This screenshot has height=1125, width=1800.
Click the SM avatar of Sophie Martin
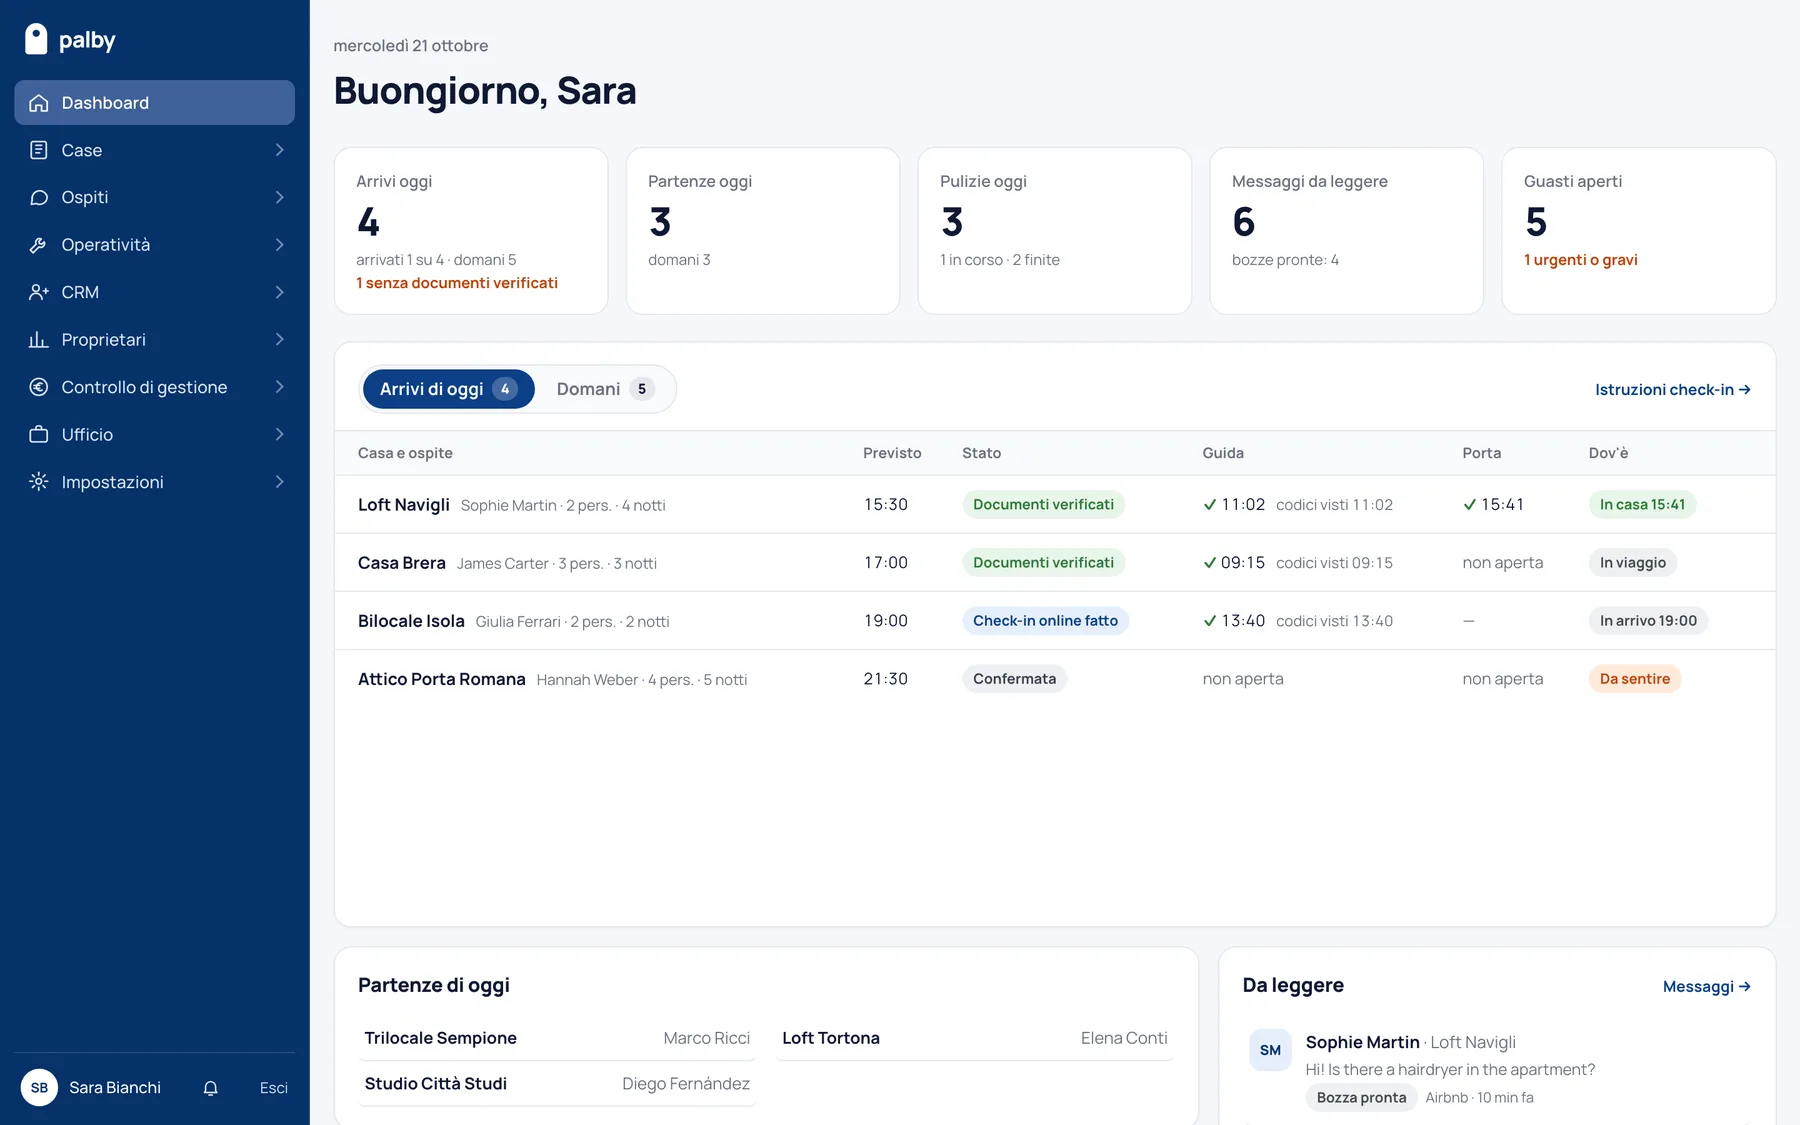1270,1050
